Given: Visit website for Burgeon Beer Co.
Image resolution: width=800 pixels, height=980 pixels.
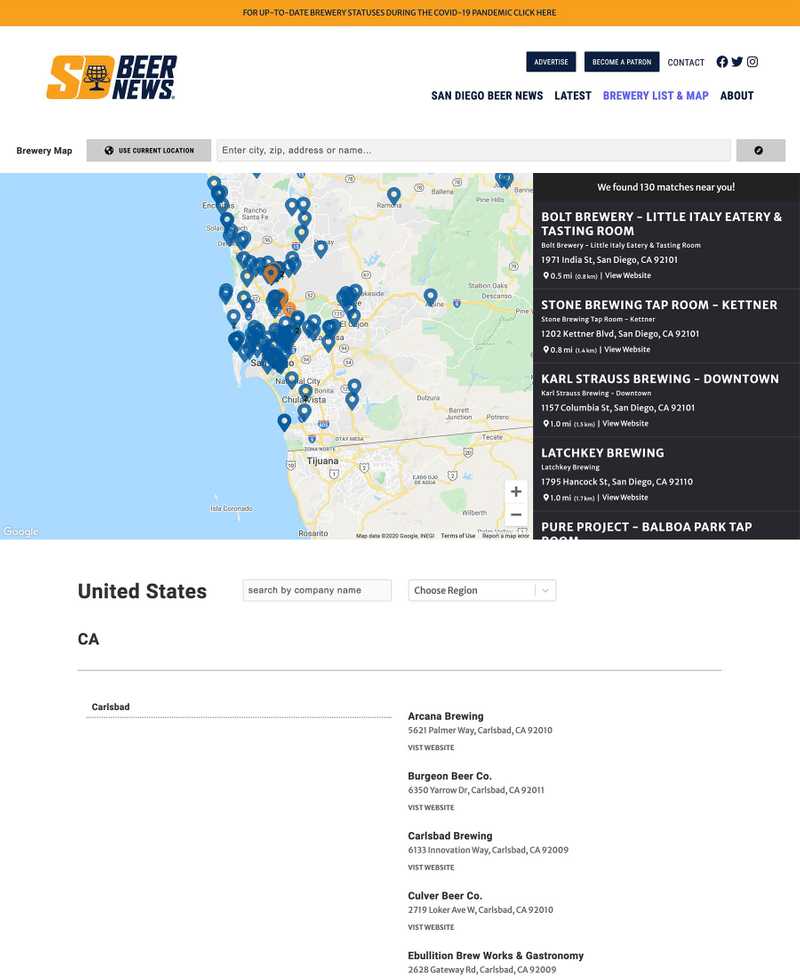Looking at the screenshot, I should coord(431,808).
